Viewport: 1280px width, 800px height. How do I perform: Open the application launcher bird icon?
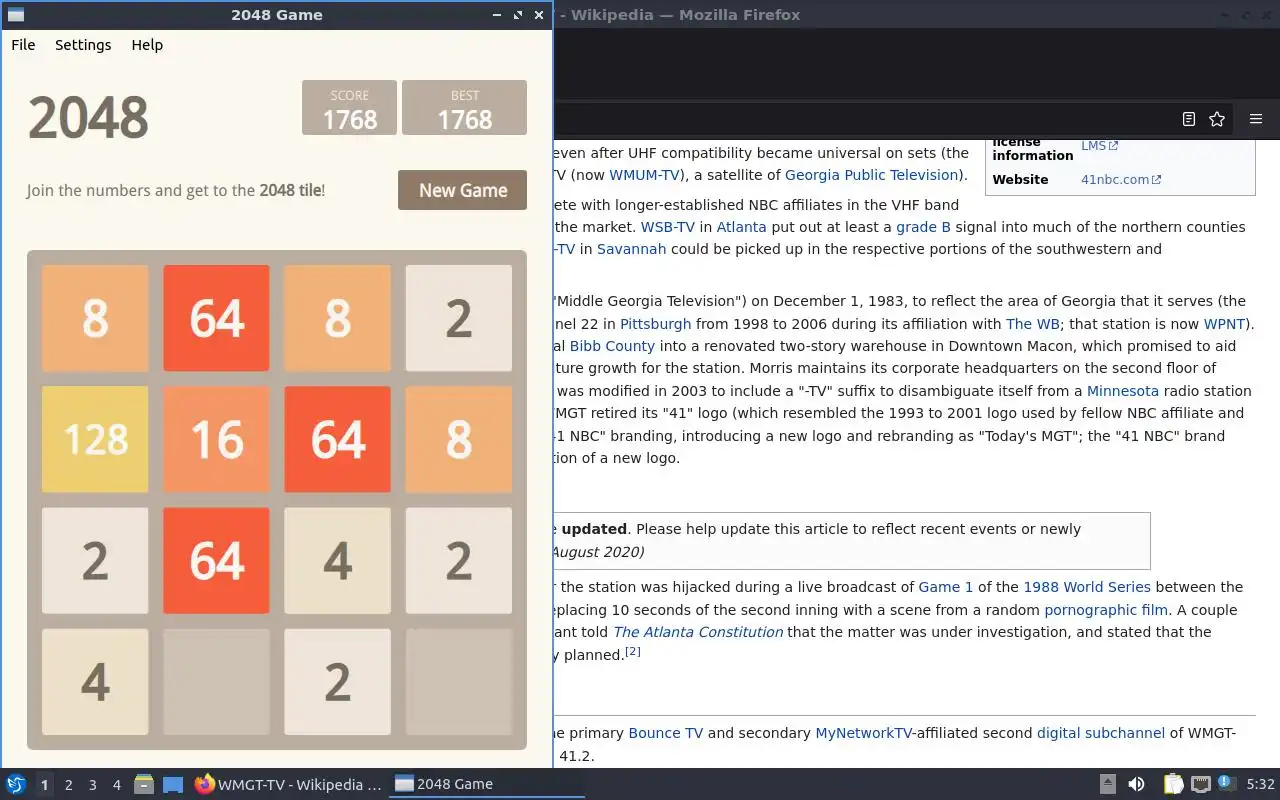click(x=15, y=784)
